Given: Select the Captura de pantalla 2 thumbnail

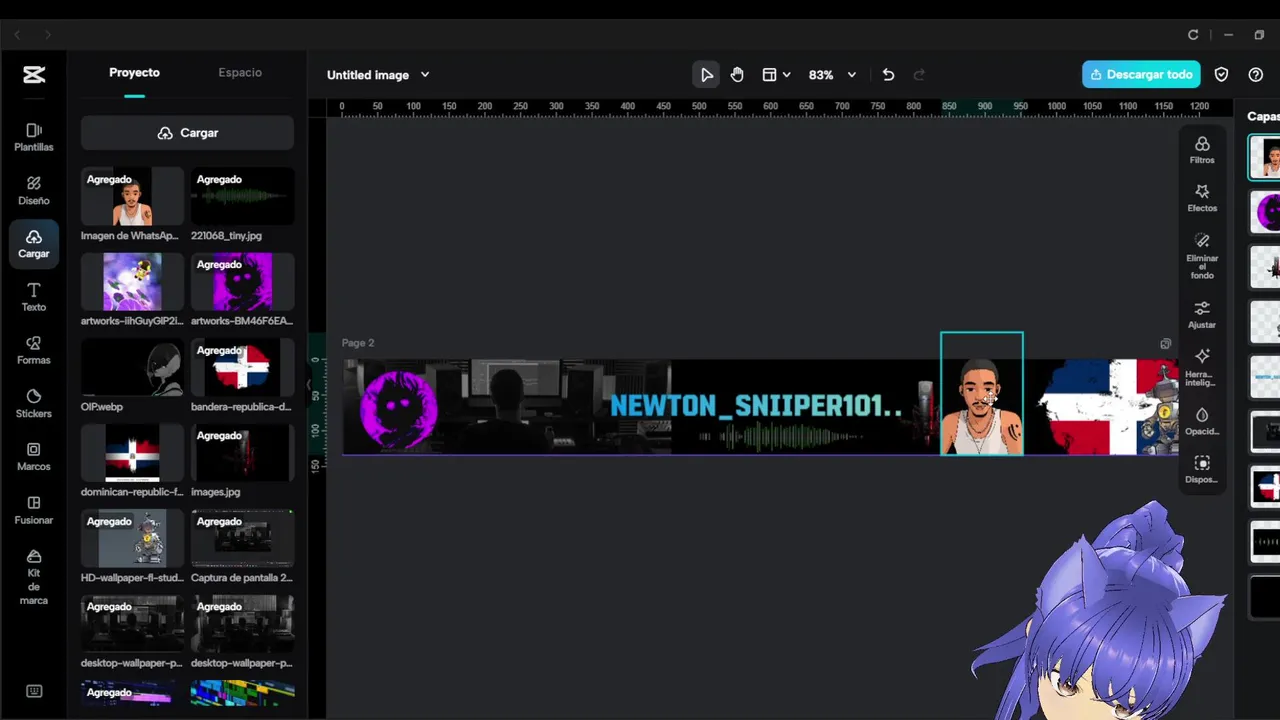Looking at the screenshot, I should coord(242,538).
